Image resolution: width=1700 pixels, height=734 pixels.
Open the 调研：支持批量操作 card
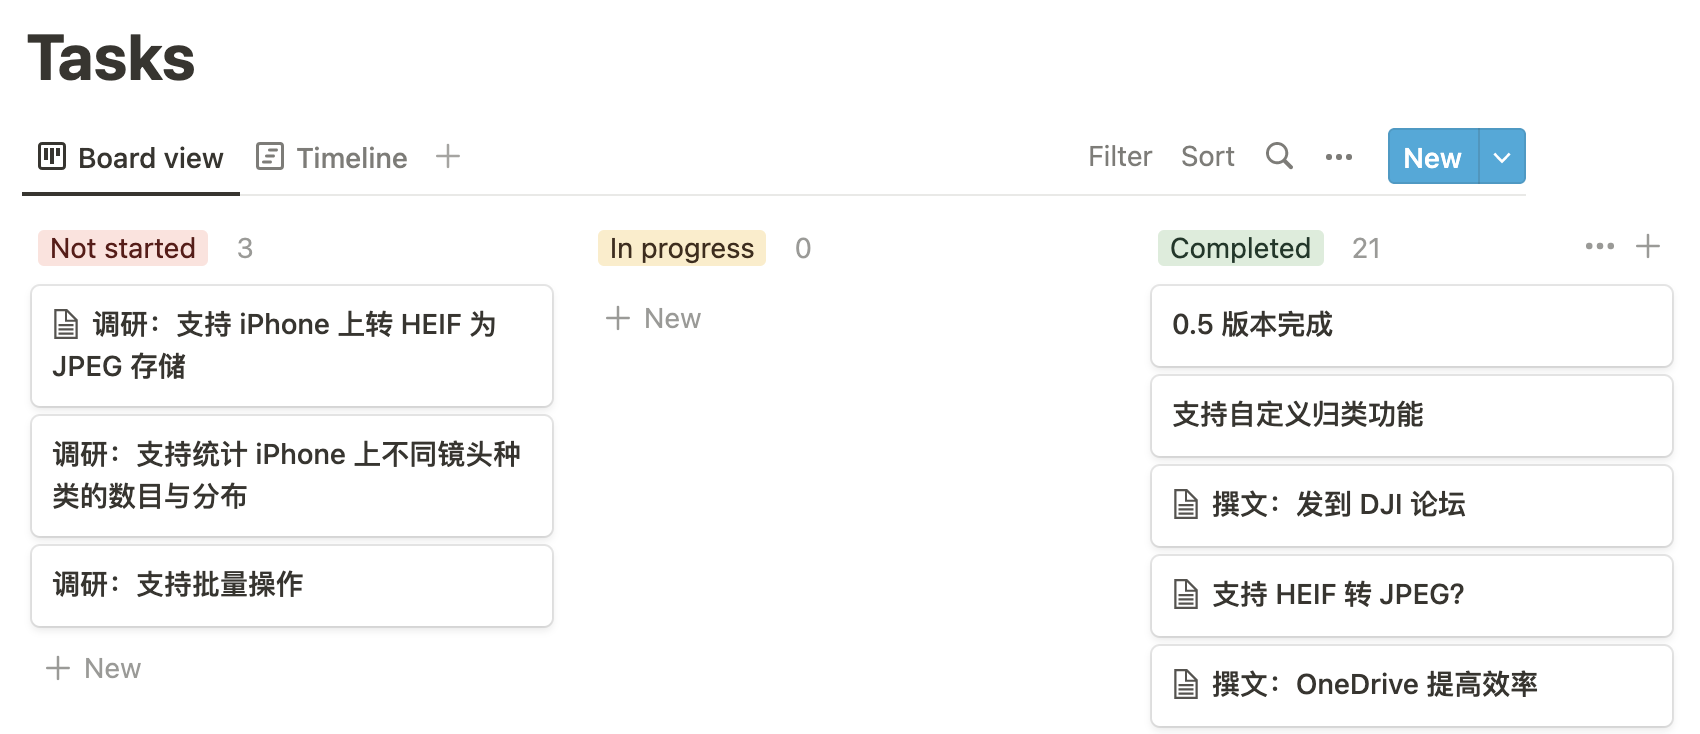tap(291, 586)
